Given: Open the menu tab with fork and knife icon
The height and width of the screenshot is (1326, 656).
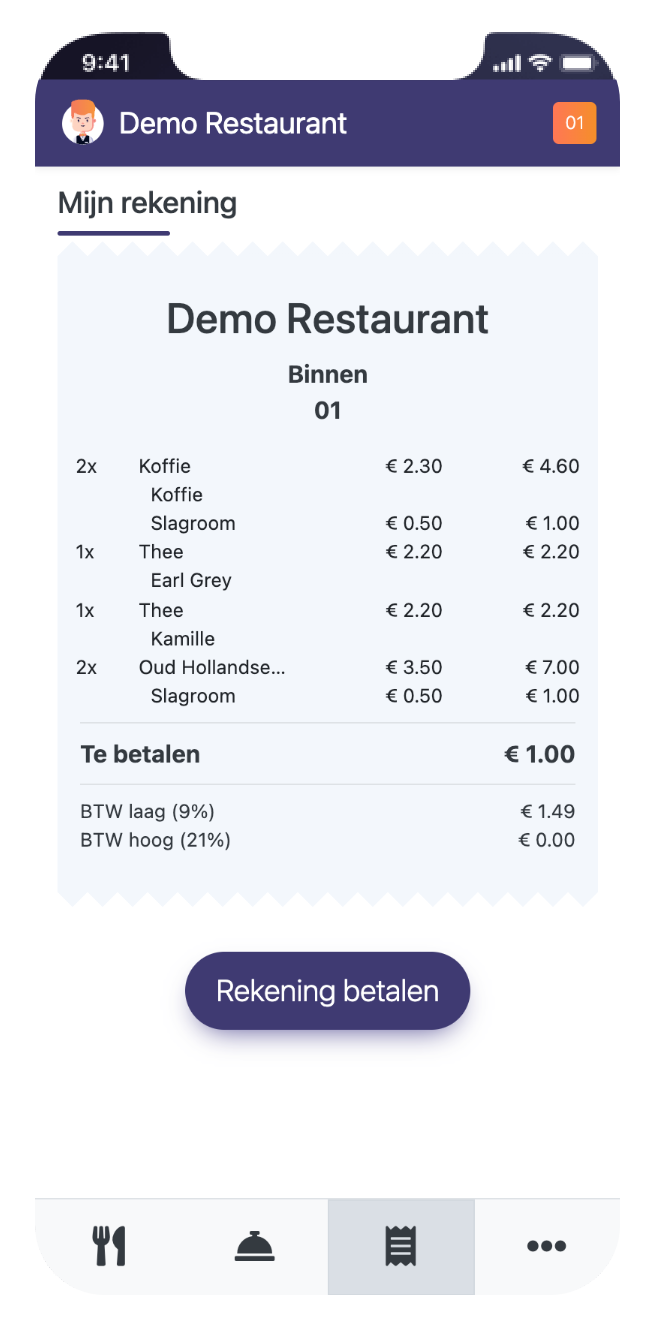Looking at the screenshot, I should (109, 1246).
